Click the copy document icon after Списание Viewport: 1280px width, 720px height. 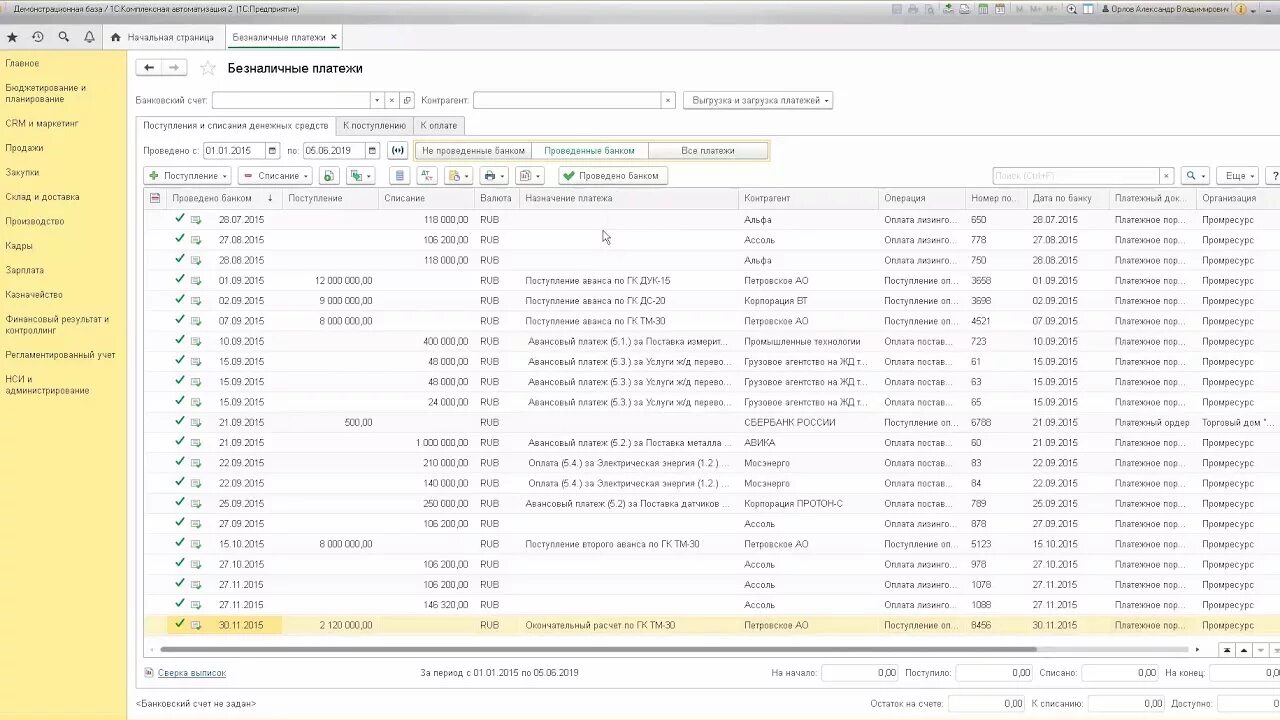(328, 176)
